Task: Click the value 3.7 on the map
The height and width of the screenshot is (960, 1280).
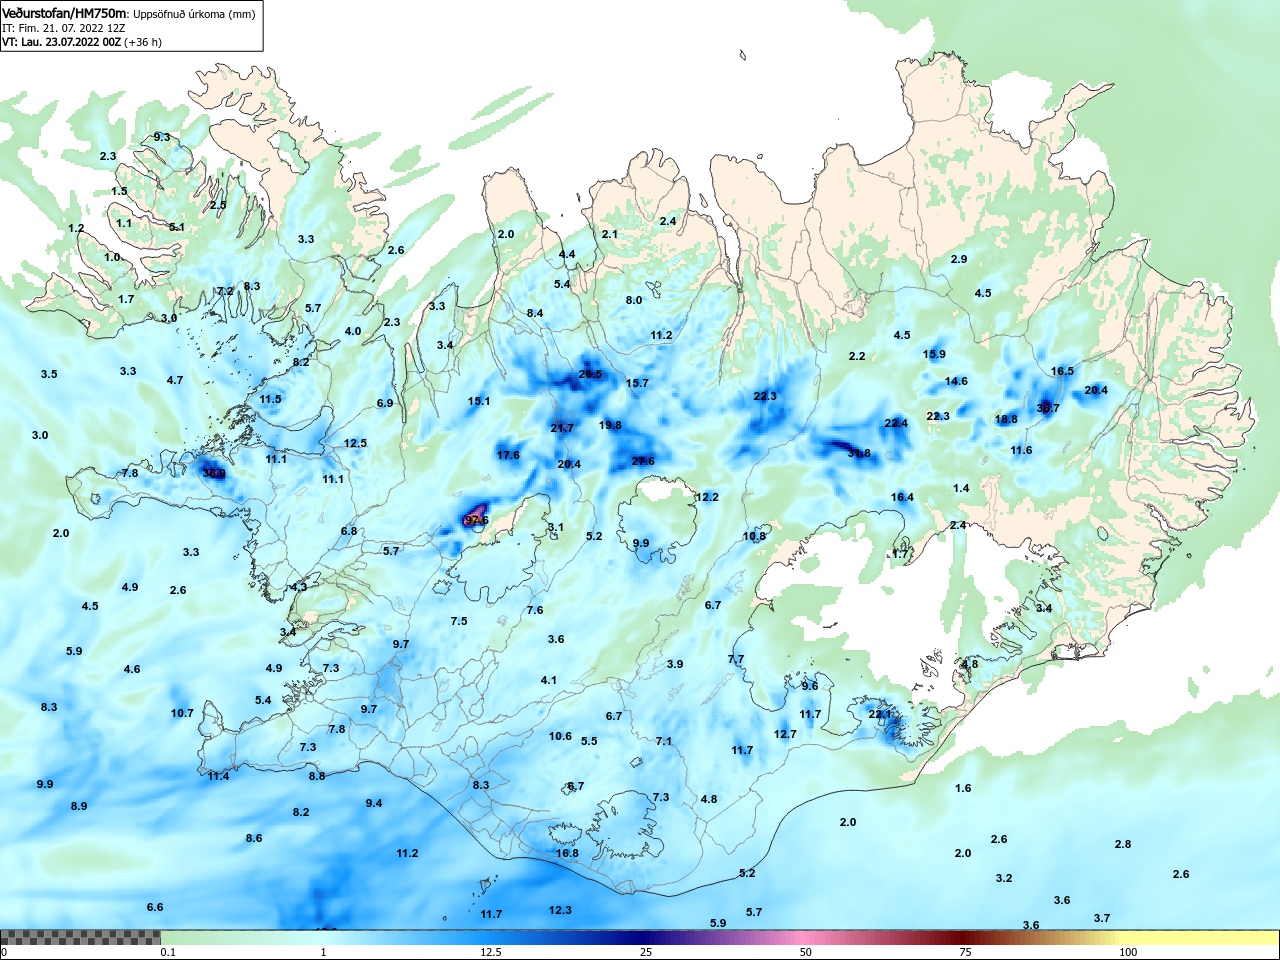Action: pyautogui.click(x=1102, y=918)
